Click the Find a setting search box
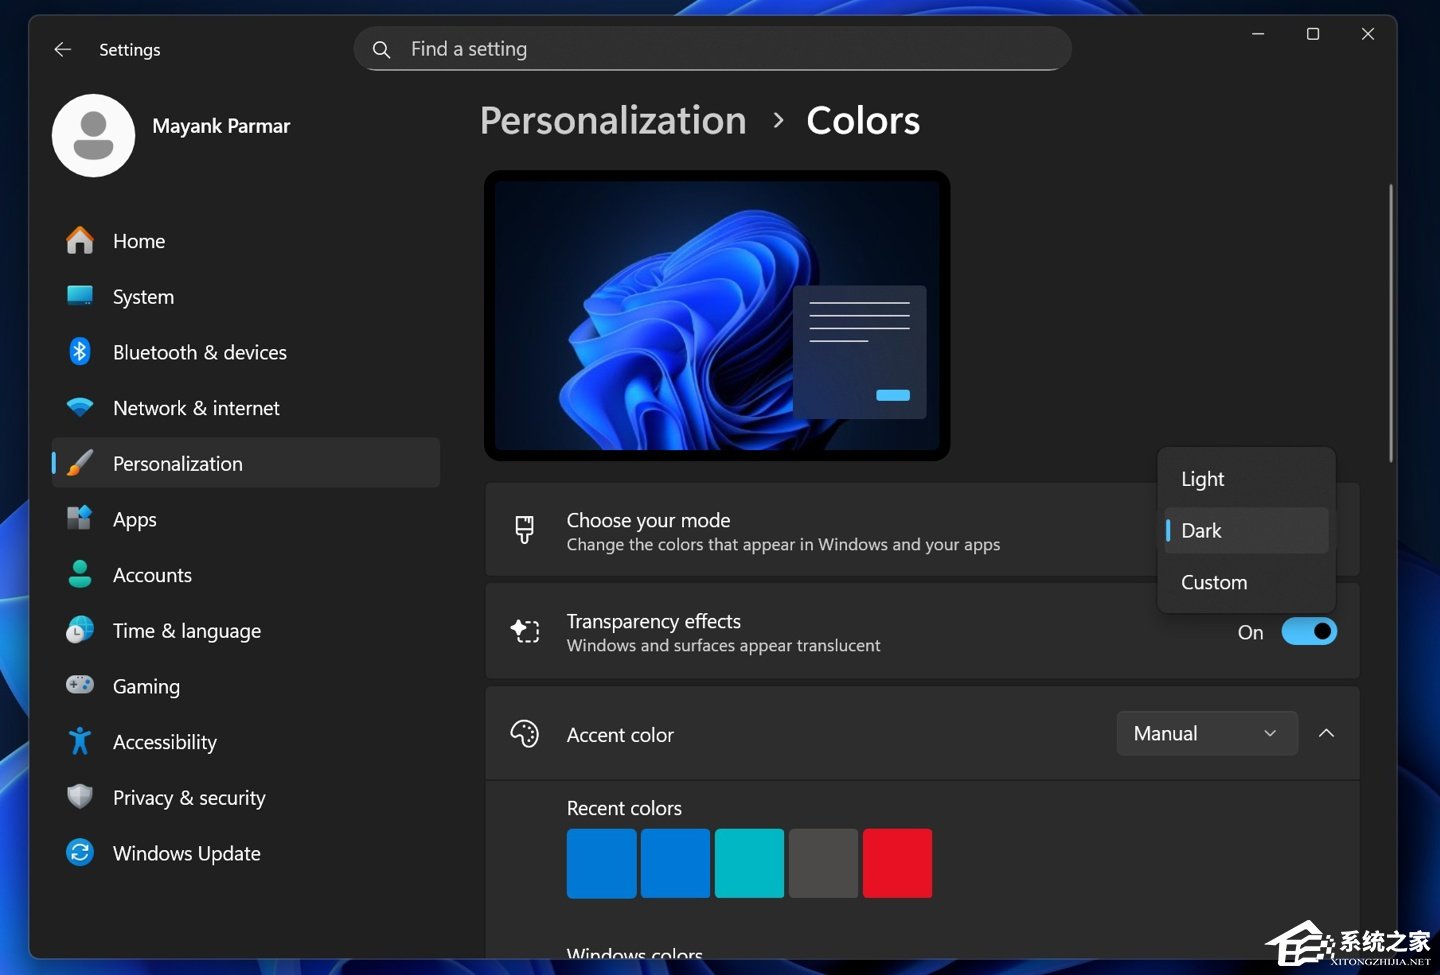Image resolution: width=1440 pixels, height=975 pixels. coord(712,49)
